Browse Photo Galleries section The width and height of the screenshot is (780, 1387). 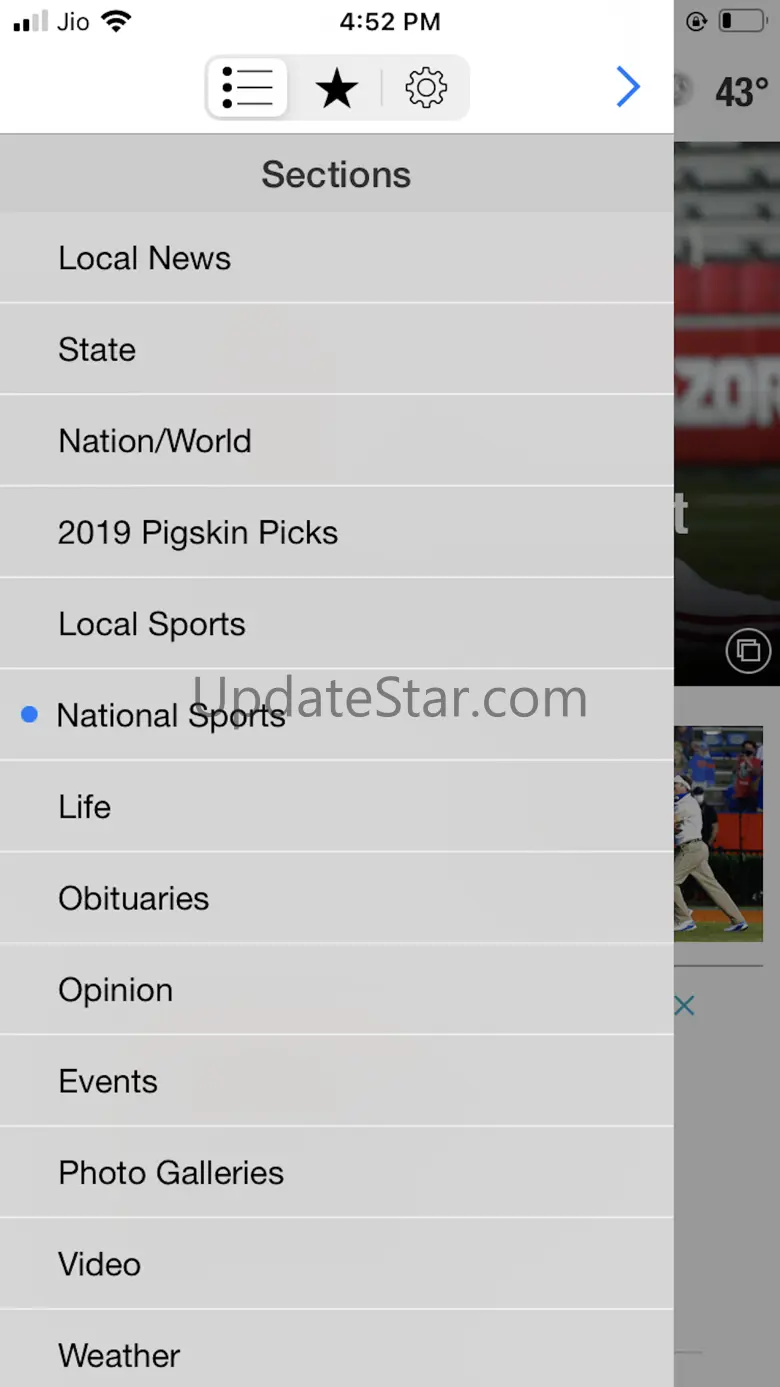tap(337, 1173)
